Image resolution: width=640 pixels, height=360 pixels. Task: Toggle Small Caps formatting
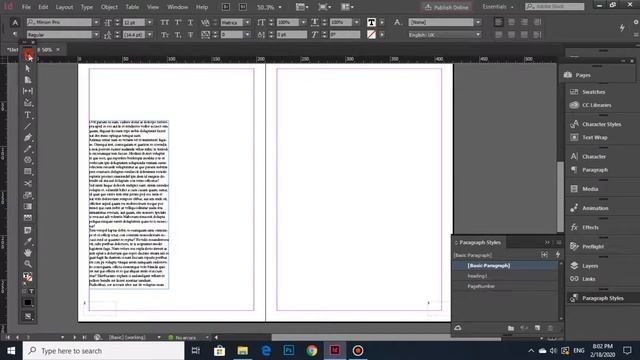tap(164, 35)
